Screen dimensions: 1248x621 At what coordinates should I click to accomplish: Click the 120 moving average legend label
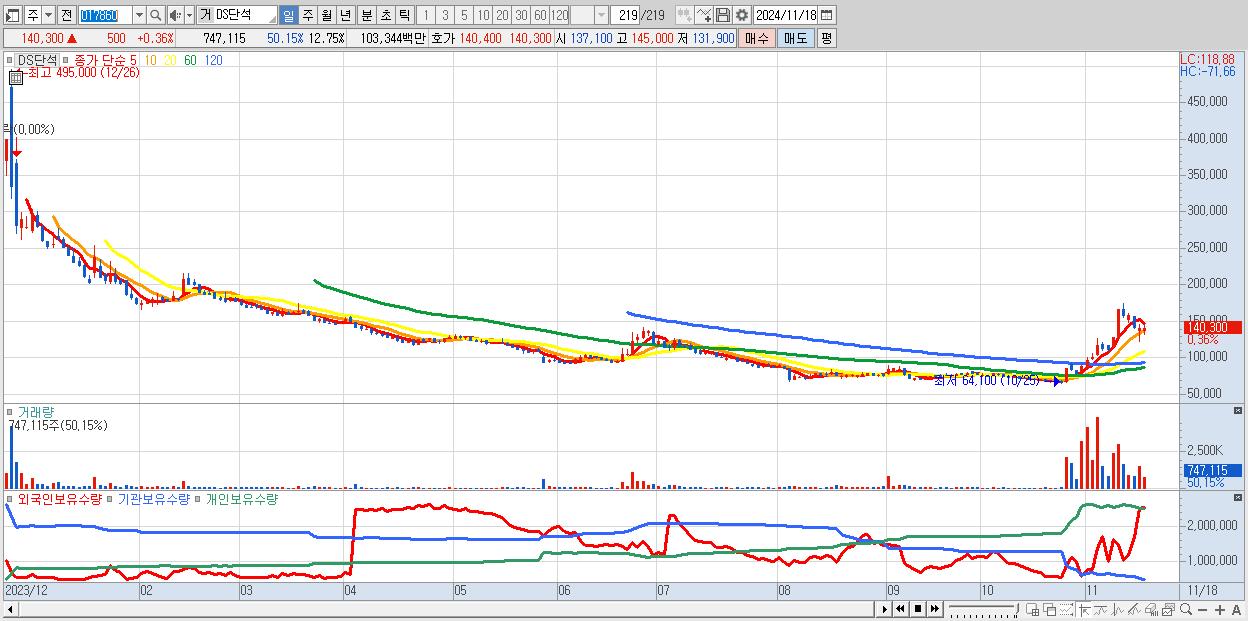click(213, 60)
